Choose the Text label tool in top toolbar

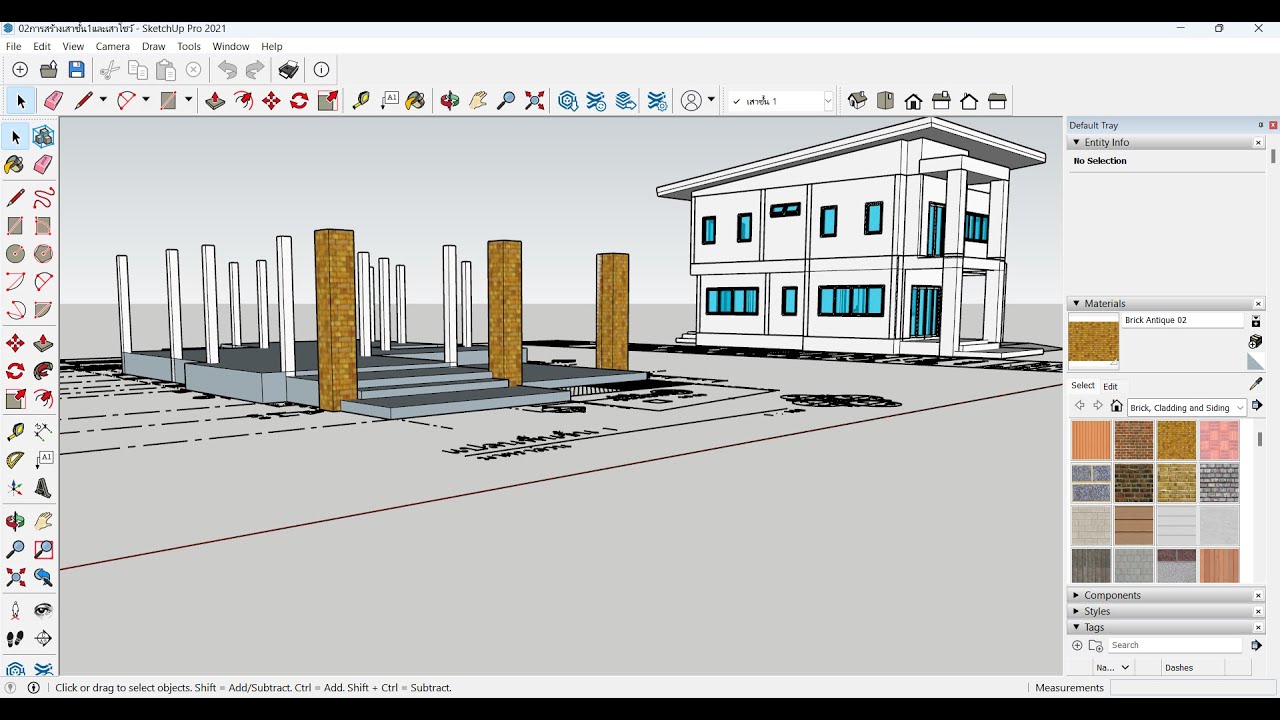(389, 101)
